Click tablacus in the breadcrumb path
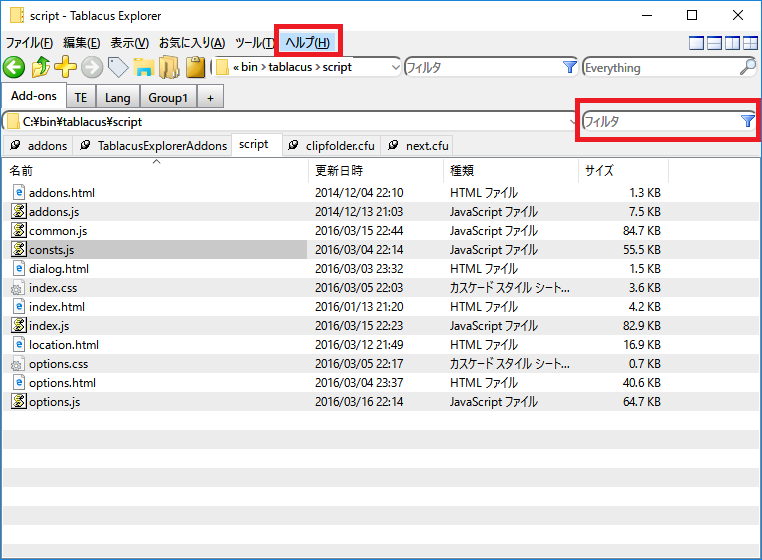The height and width of the screenshot is (560, 762). tap(290, 67)
